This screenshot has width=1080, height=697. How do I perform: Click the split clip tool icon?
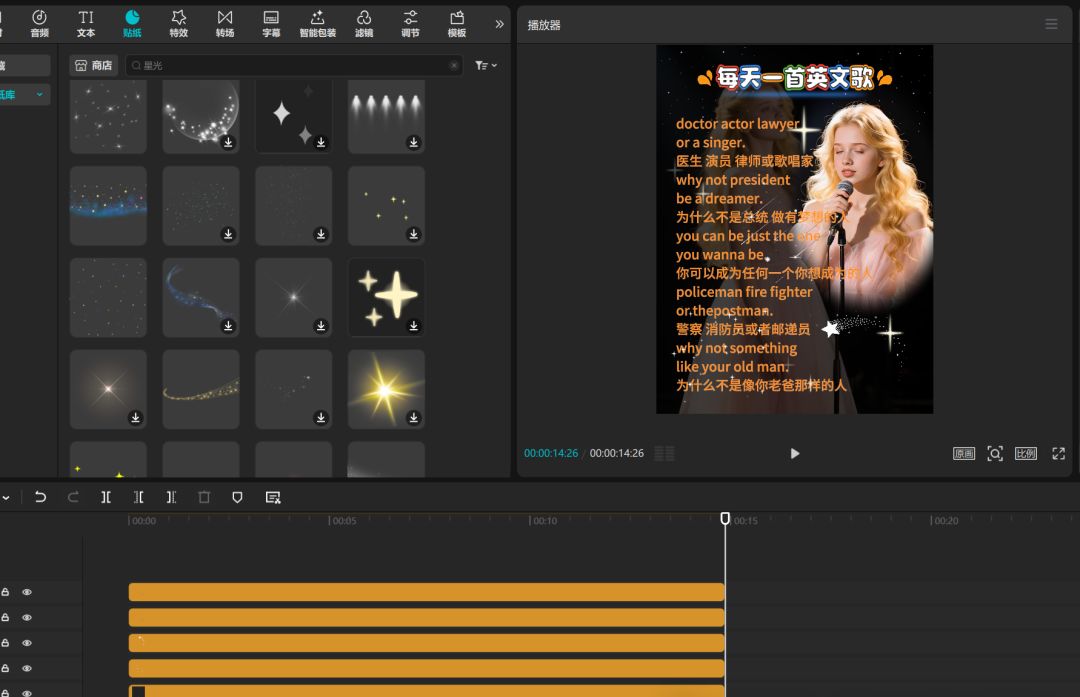coord(106,497)
